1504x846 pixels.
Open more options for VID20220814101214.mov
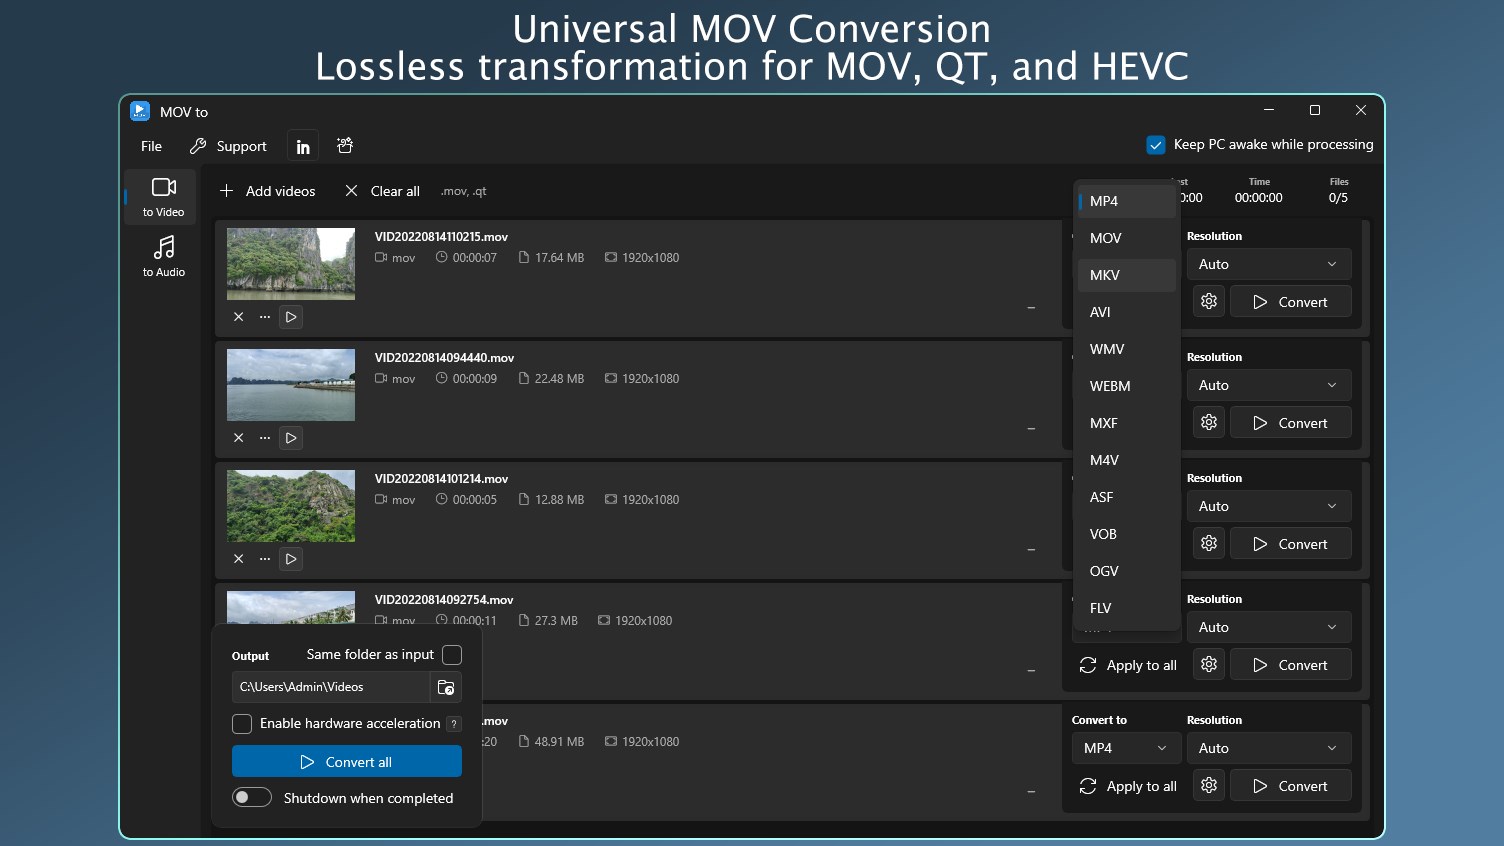pos(265,559)
